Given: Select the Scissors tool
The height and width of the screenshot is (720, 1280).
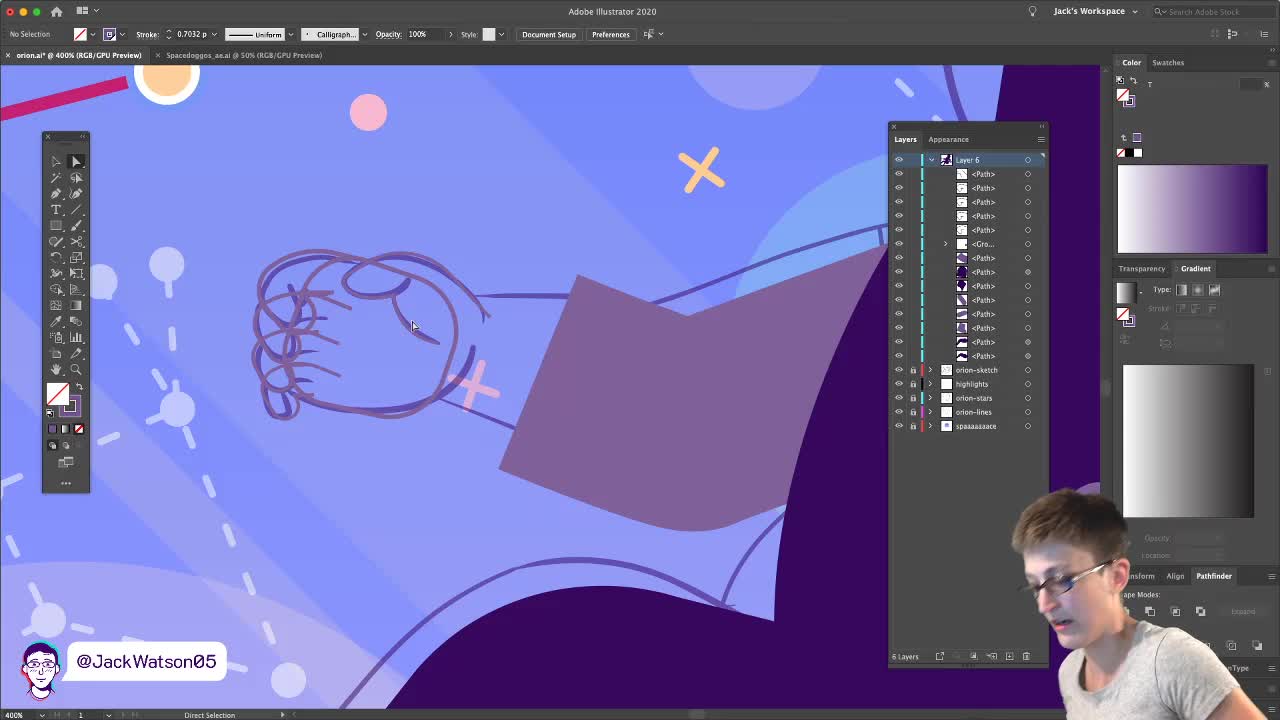Looking at the screenshot, I should coord(76,242).
